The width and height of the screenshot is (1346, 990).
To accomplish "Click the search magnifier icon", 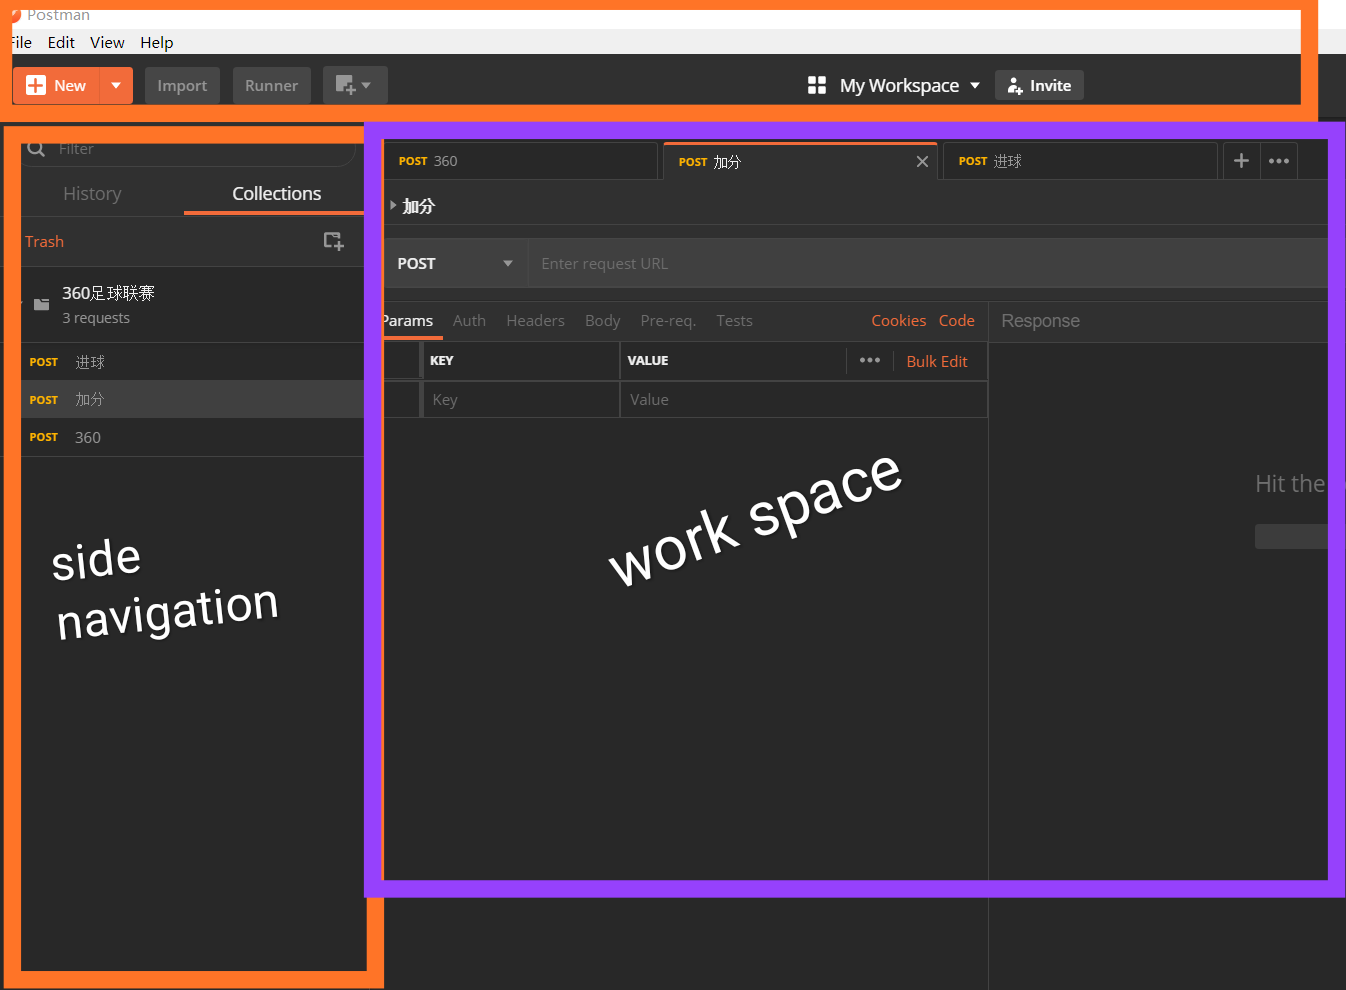I will tap(36, 149).
